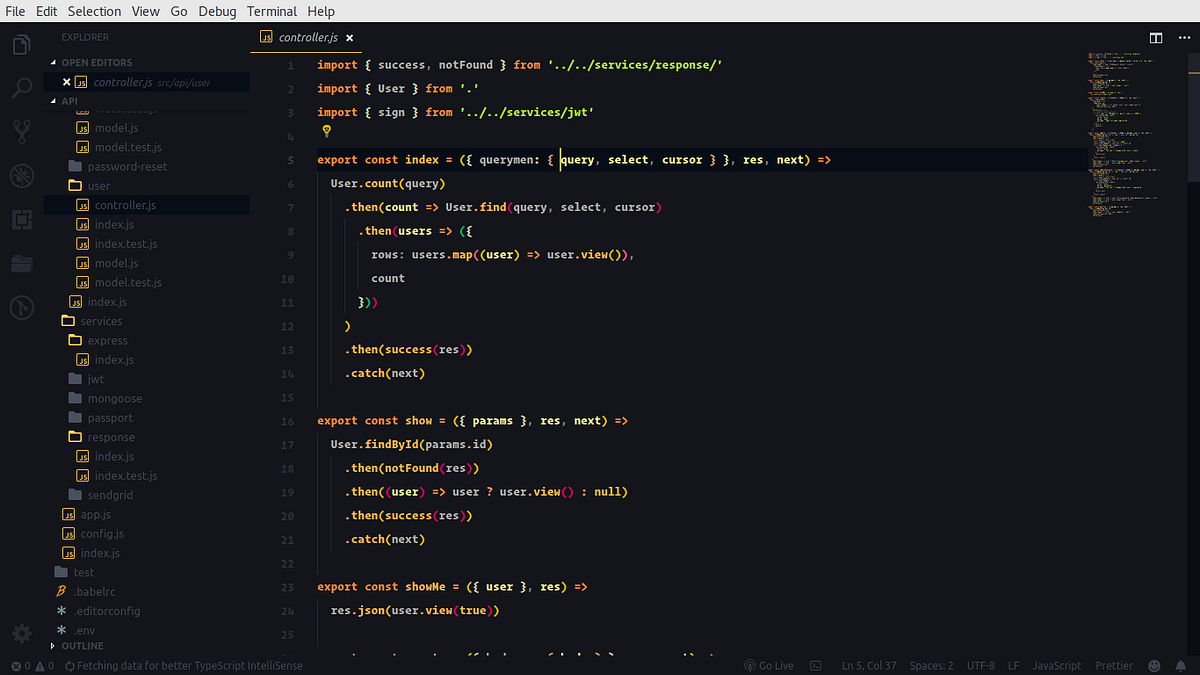This screenshot has width=1200, height=675.
Task: Change indentation via Spaces: 2 indicator
Action: (x=931, y=664)
